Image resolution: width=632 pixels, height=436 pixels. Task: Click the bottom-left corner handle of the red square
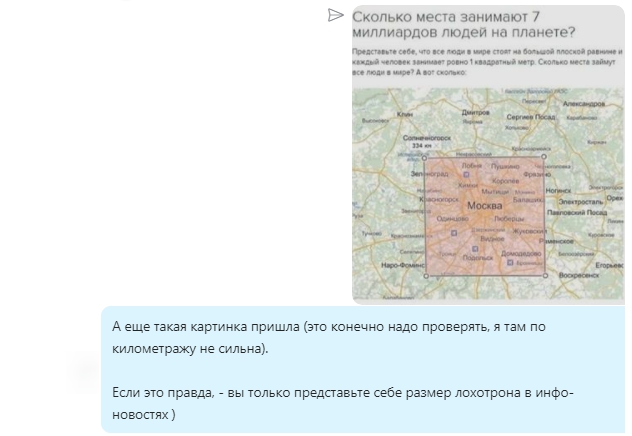[x=427, y=275]
